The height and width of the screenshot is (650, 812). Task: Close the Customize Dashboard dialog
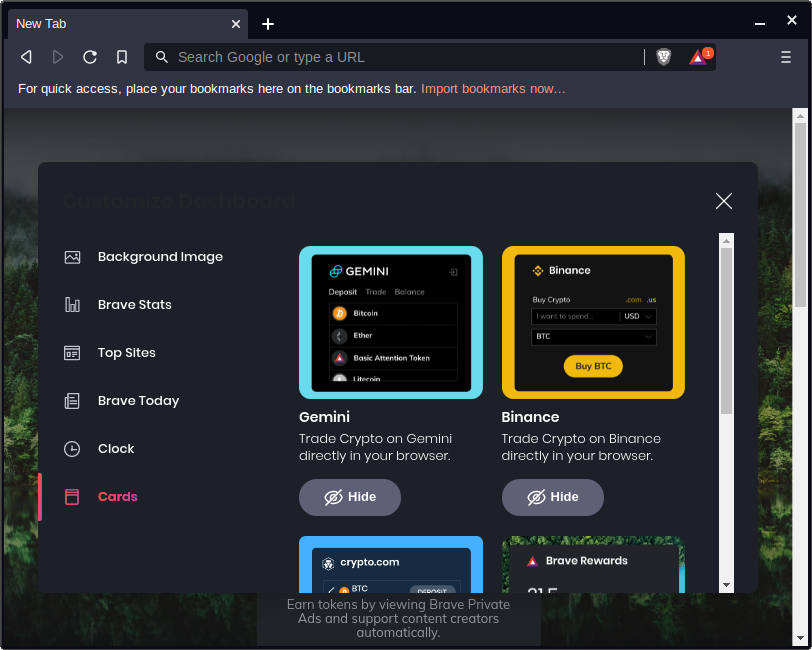pos(724,201)
